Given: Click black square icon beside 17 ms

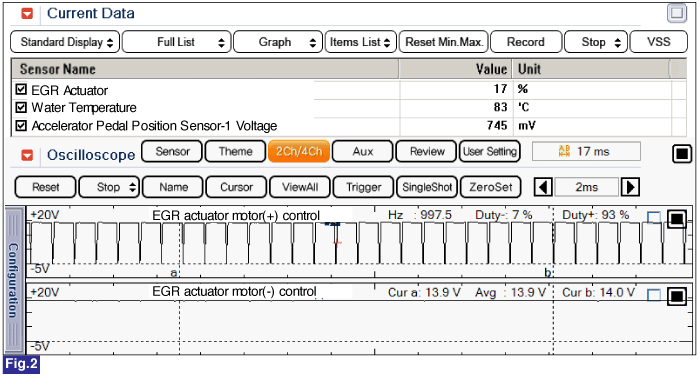Looking at the screenshot, I should [x=682, y=154].
